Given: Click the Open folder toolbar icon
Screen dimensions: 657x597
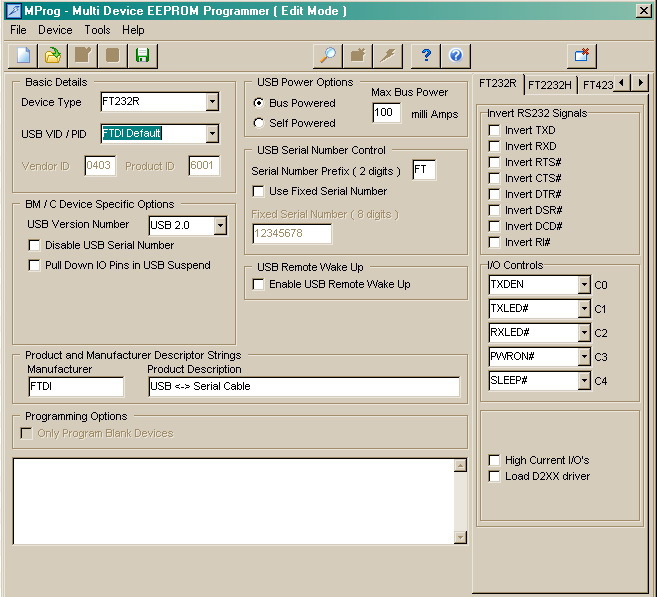Looking at the screenshot, I should pyautogui.click(x=53, y=55).
